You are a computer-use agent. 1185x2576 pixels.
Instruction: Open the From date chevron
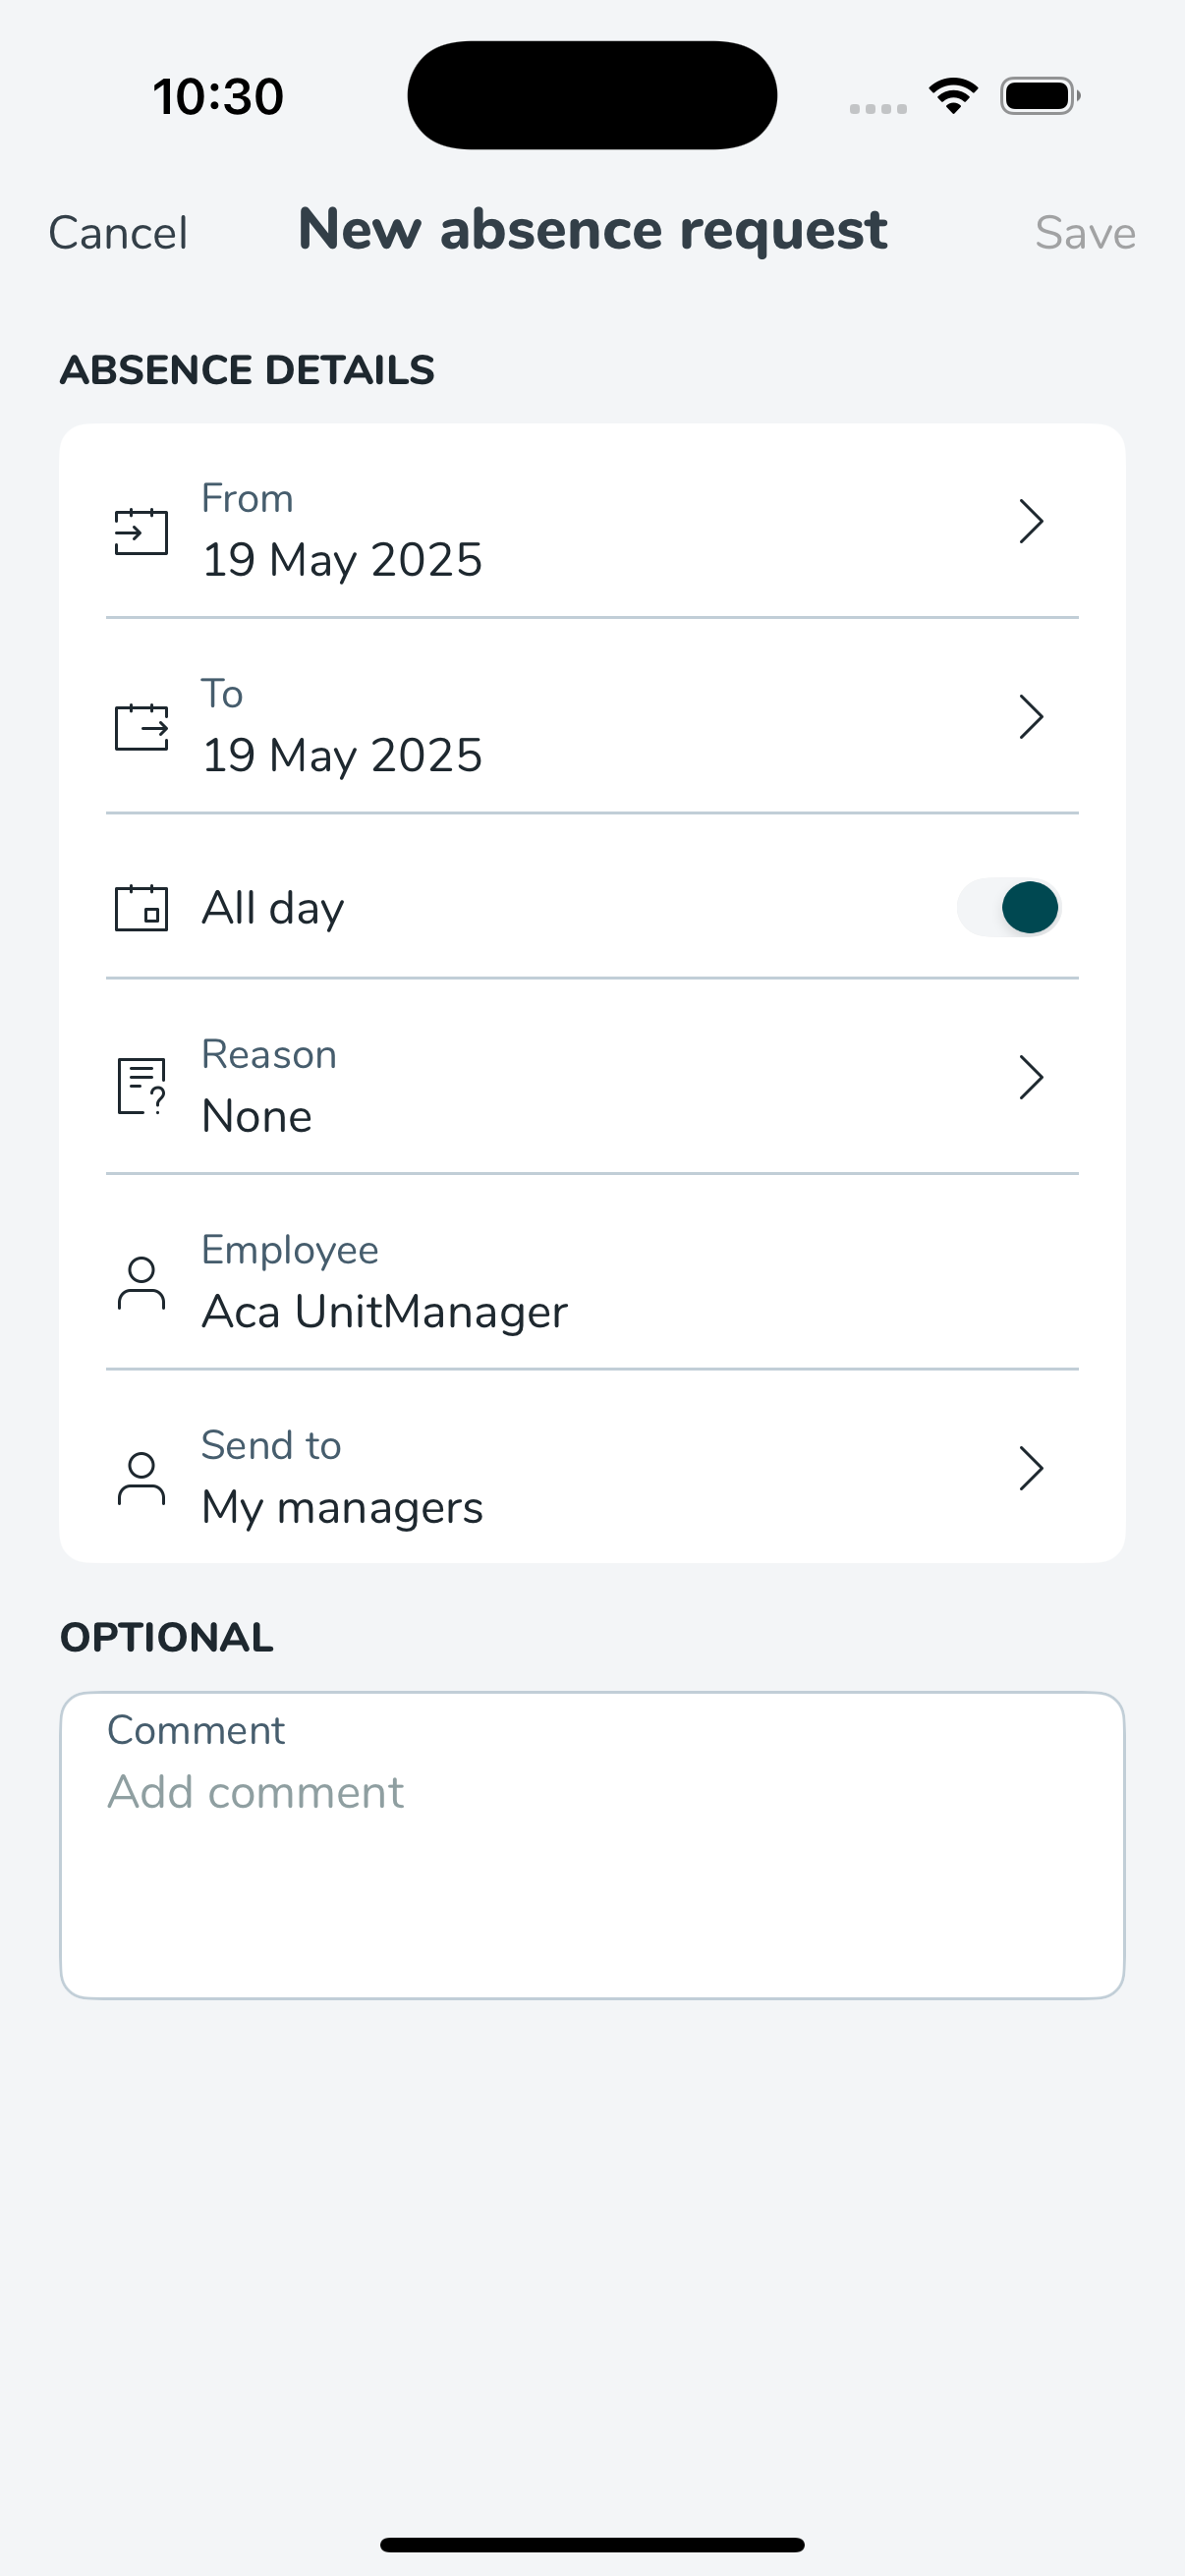pos(1031,521)
